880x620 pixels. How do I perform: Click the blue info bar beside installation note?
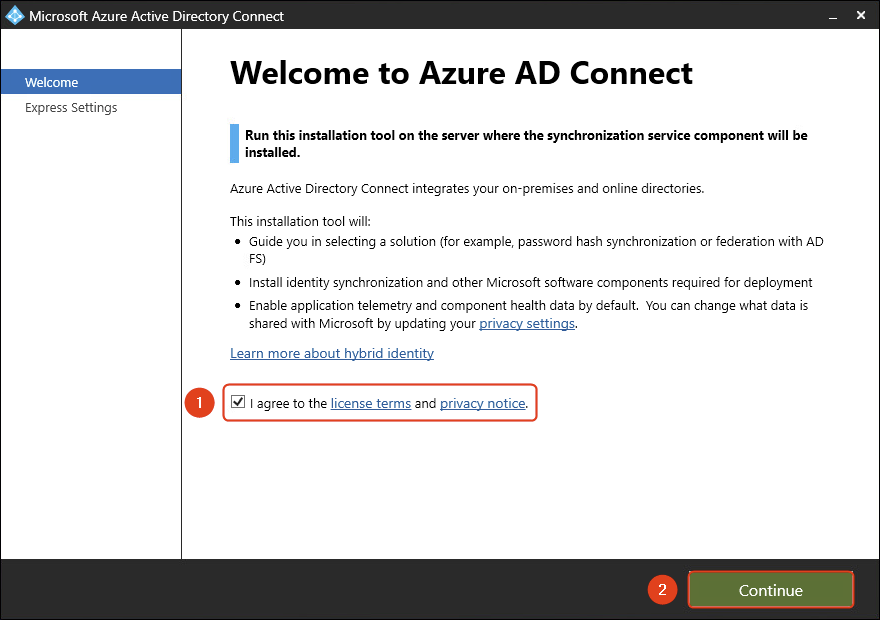coord(234,144)
